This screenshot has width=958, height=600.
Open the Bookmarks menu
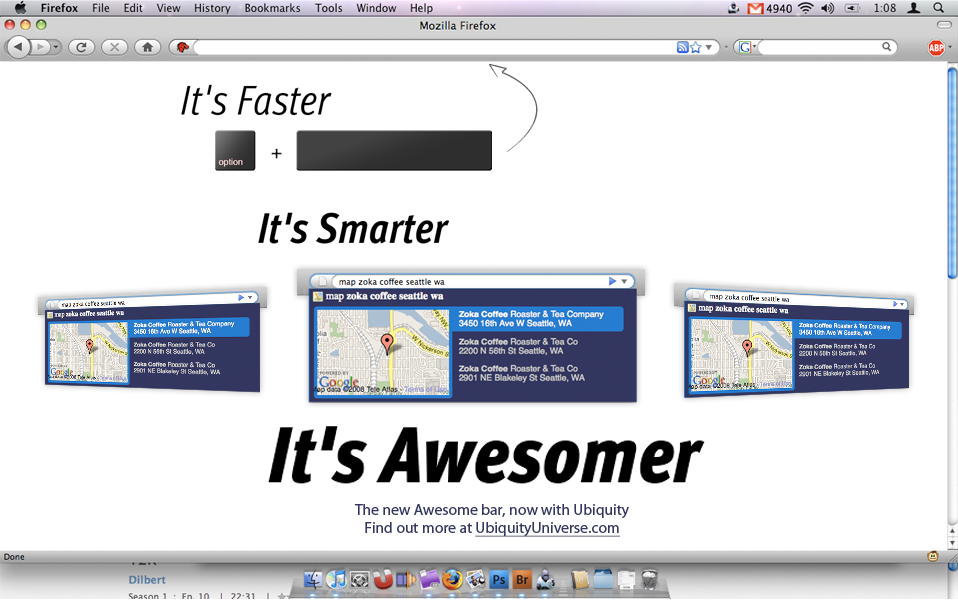272,8
